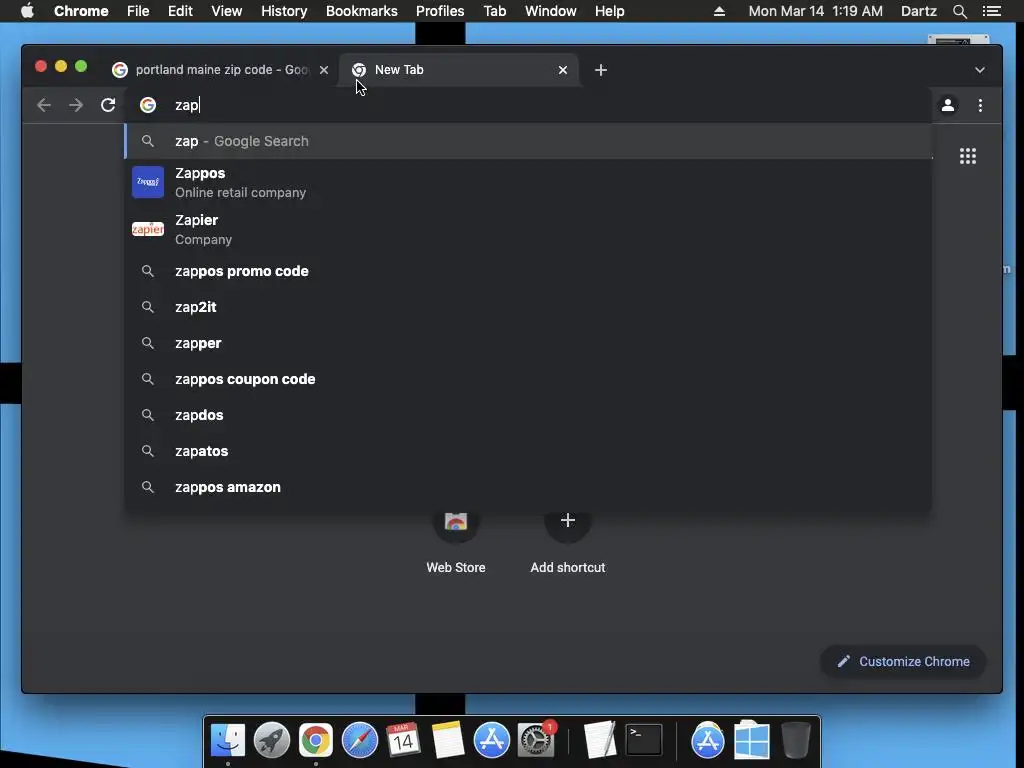Open System Preferences from the Dock
Image resolution: width=1024 pixels, height=768 pixels.
[536, 741]
